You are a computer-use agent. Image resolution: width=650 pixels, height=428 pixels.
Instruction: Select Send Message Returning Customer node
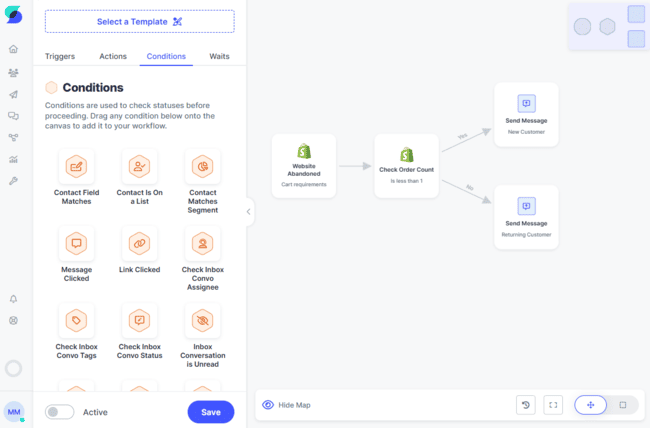coord(526,217)
